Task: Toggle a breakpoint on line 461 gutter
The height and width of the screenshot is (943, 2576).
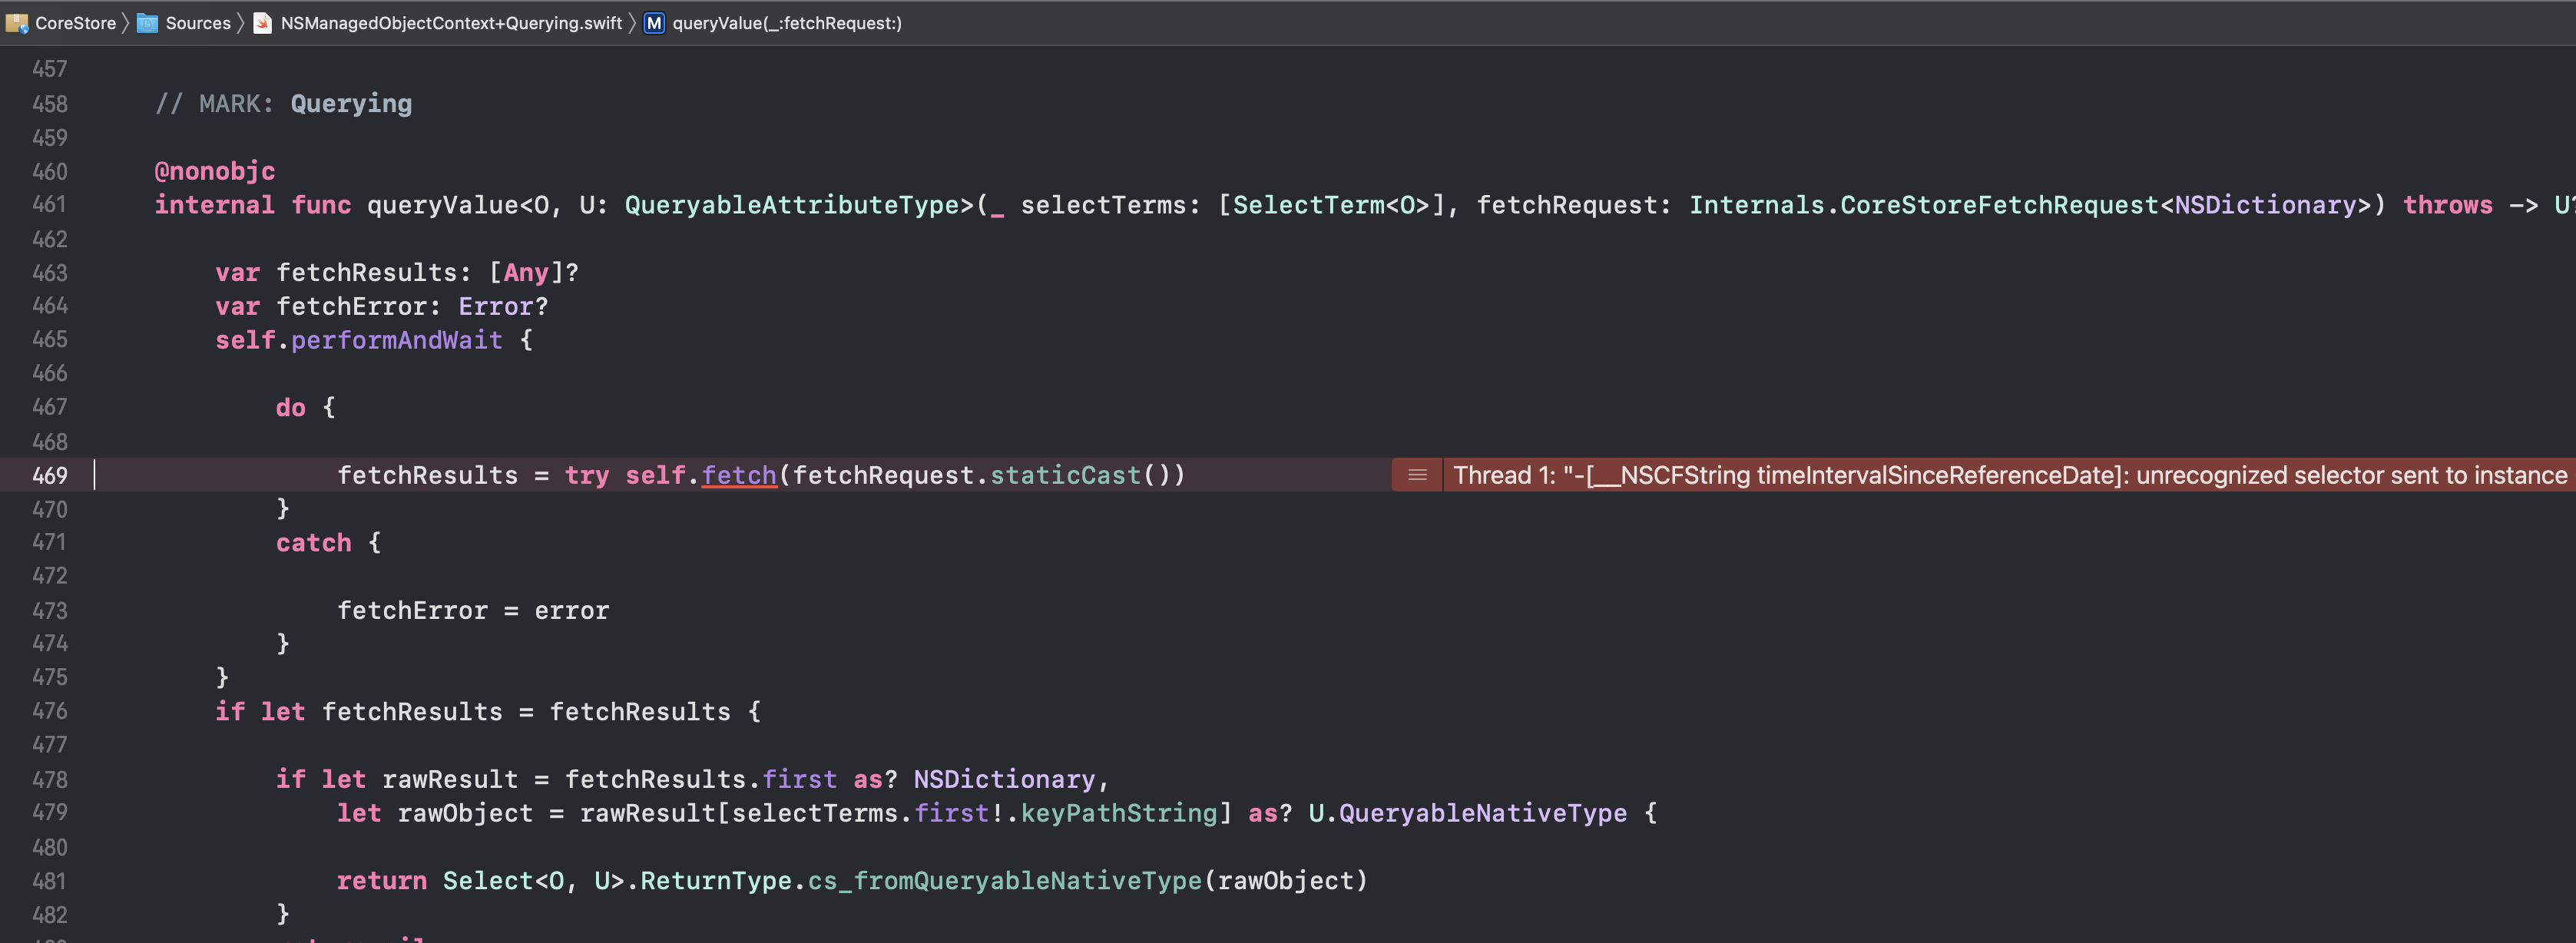Action: point(49,204)
